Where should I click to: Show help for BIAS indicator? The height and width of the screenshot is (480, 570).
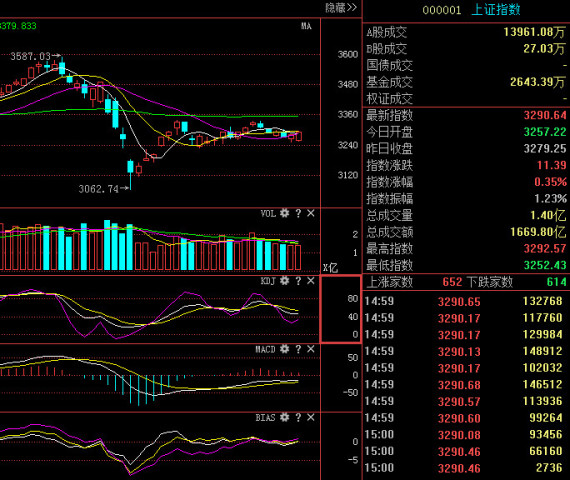pyautogui.click(x=298, y=417)
